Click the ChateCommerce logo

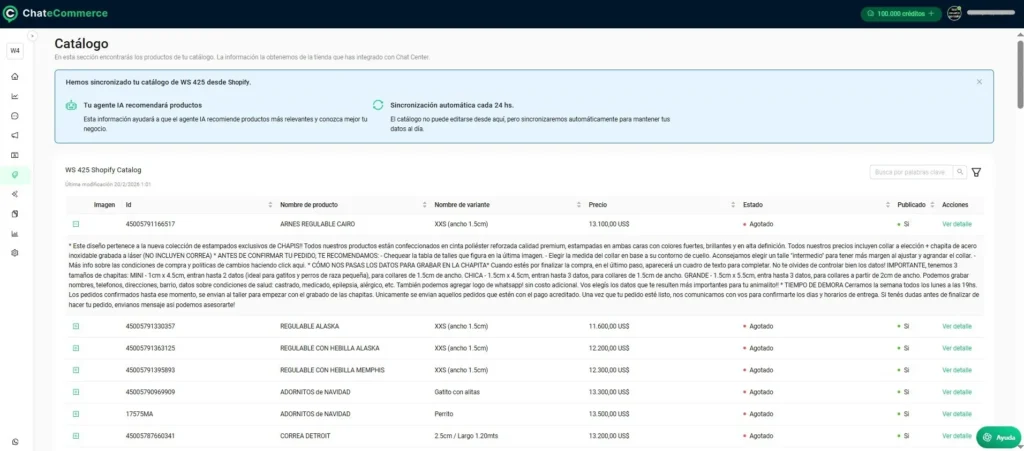(56, 13)
